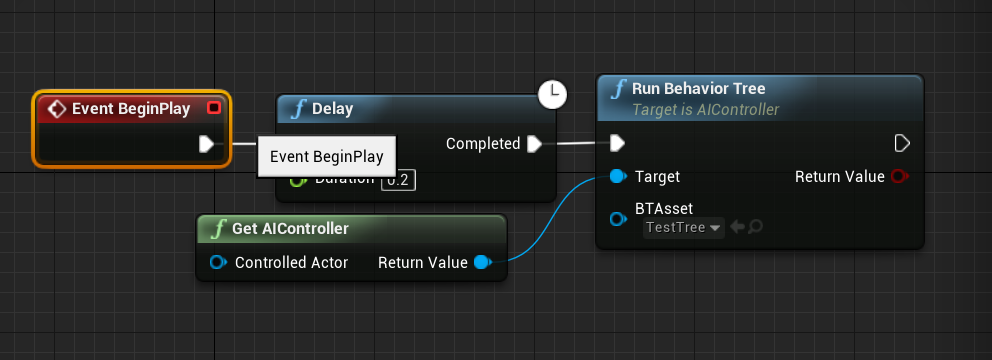Select the Event BeginPlay node title
Screen dimensions: 992x360
(x=131, y=109)
